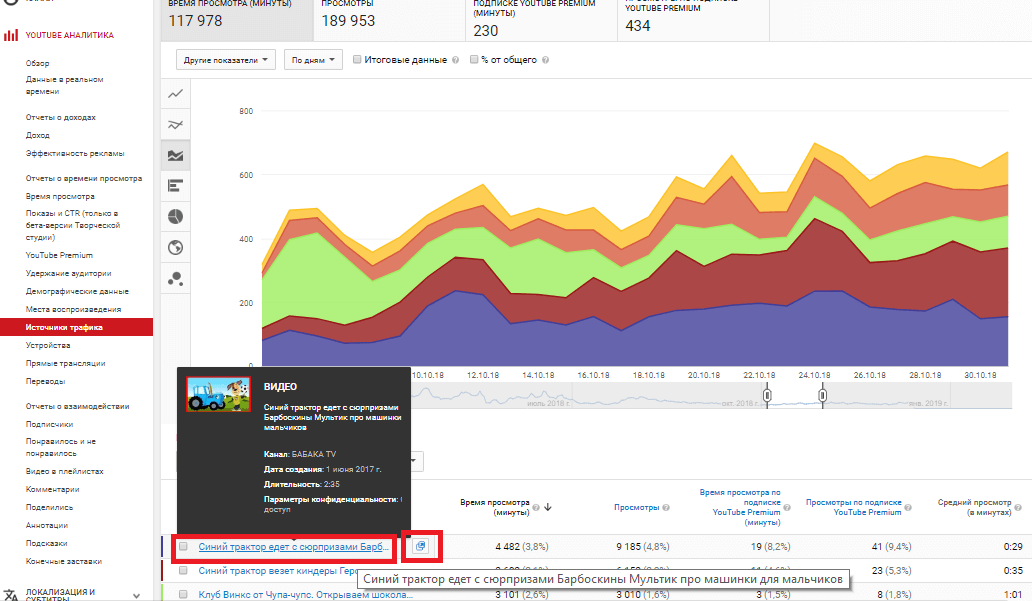Expand the По дням dropdown
Viewport: 1032px width, 601px height.
pyautogui.click(x=313, y=59)
